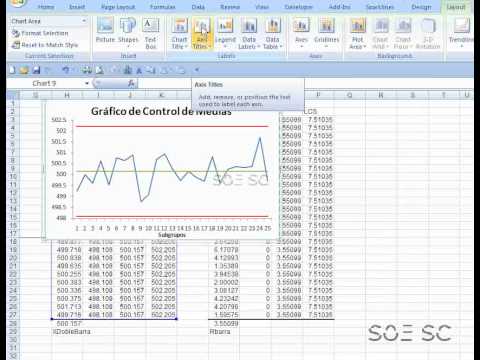Image resolution: width=480 pixels, height=360 pixels.
Task: Undo the last action
Action: [x=66, y=70]
